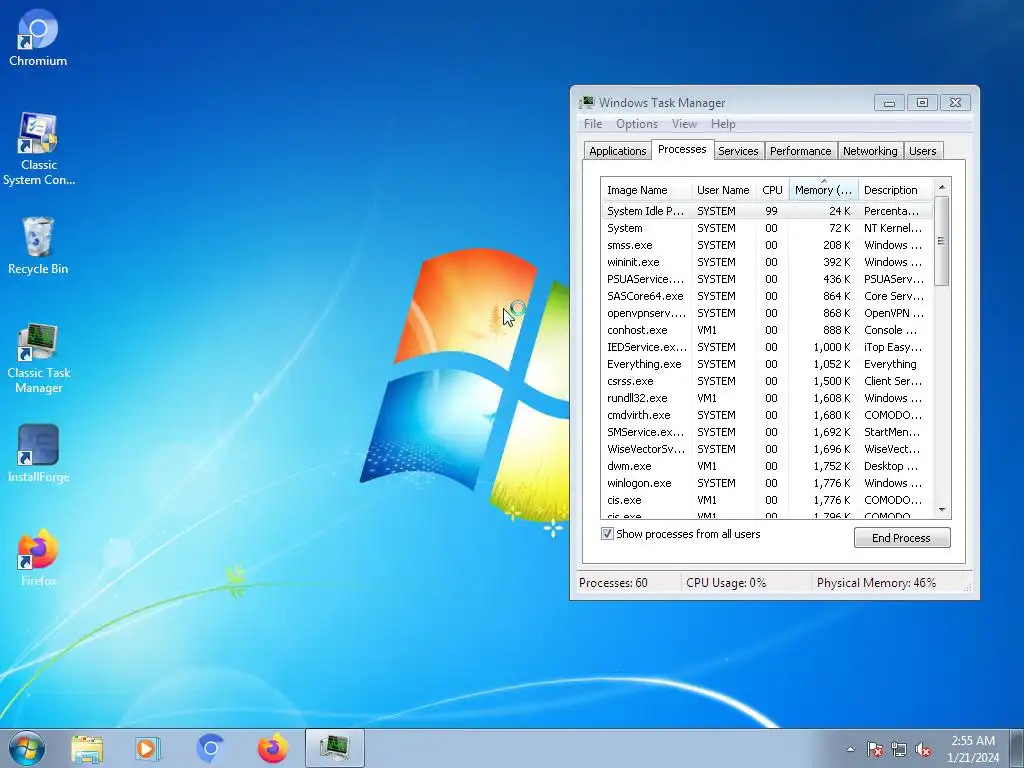This screenshot has height=768, width=1024.
Task: Select the csrss.exe process
Action: coord(767,381)
